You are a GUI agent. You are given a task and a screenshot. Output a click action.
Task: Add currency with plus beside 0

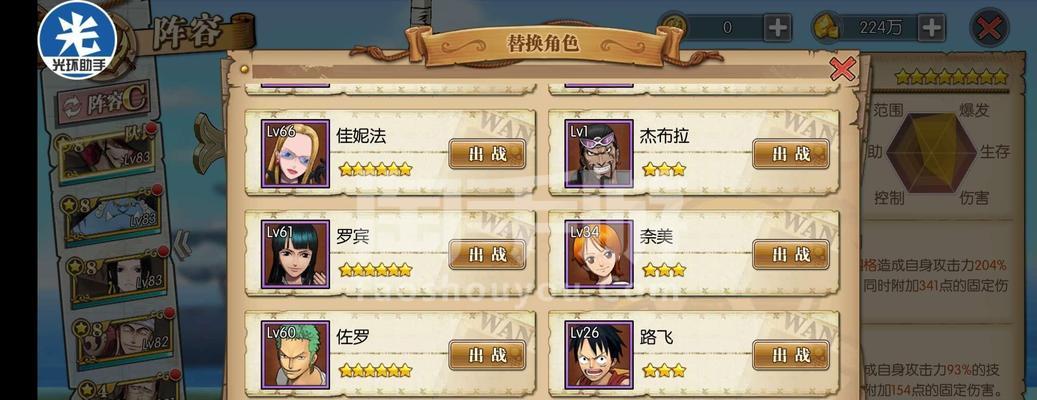pos(778,28)
